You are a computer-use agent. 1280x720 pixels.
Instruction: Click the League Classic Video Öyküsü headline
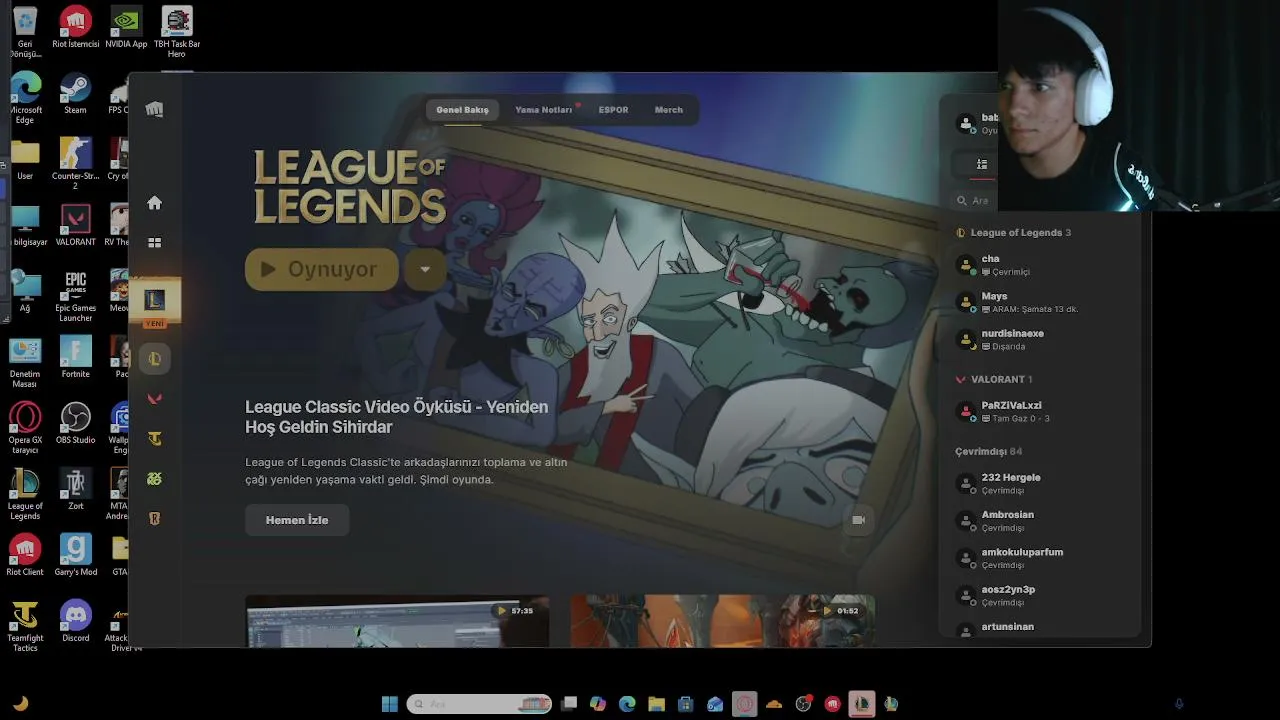tap(397, 417)
